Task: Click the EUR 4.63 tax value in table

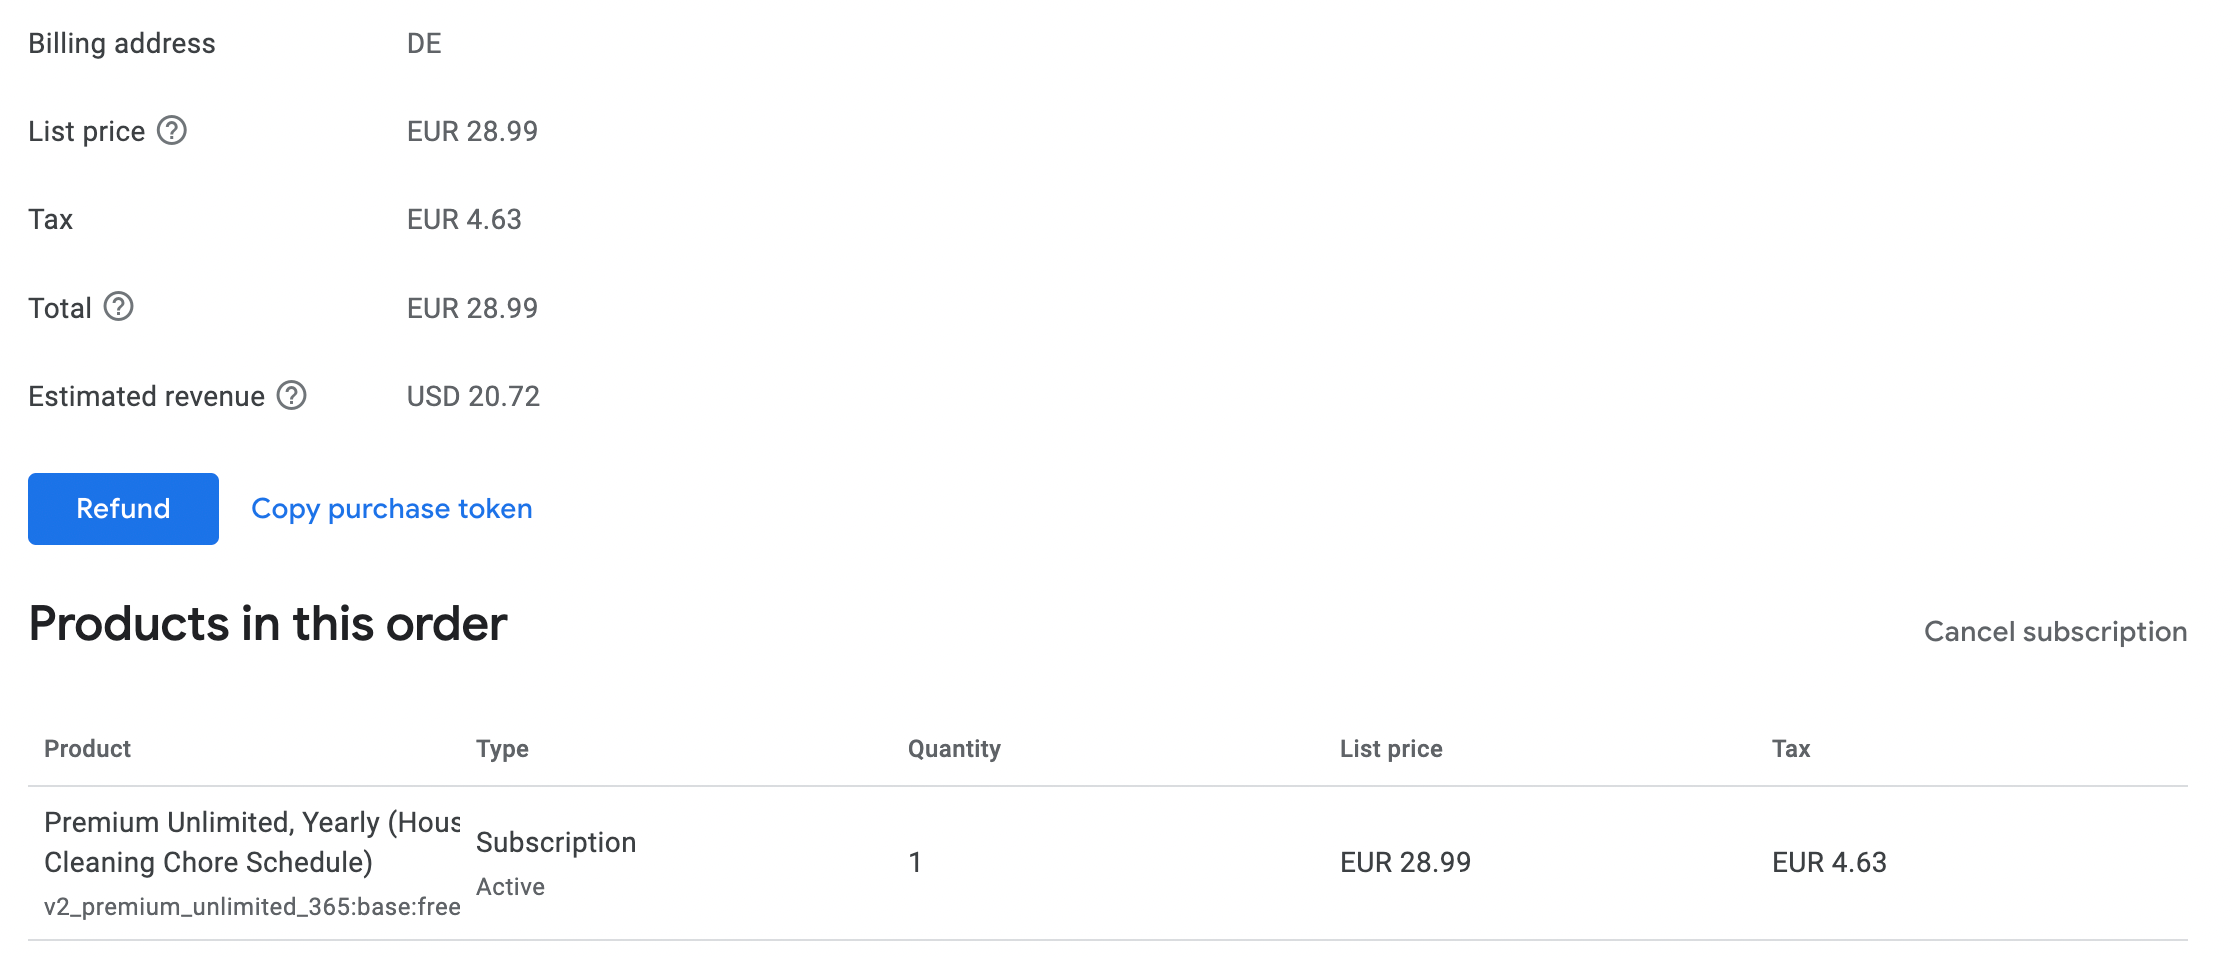Action: click(1829, 863)
